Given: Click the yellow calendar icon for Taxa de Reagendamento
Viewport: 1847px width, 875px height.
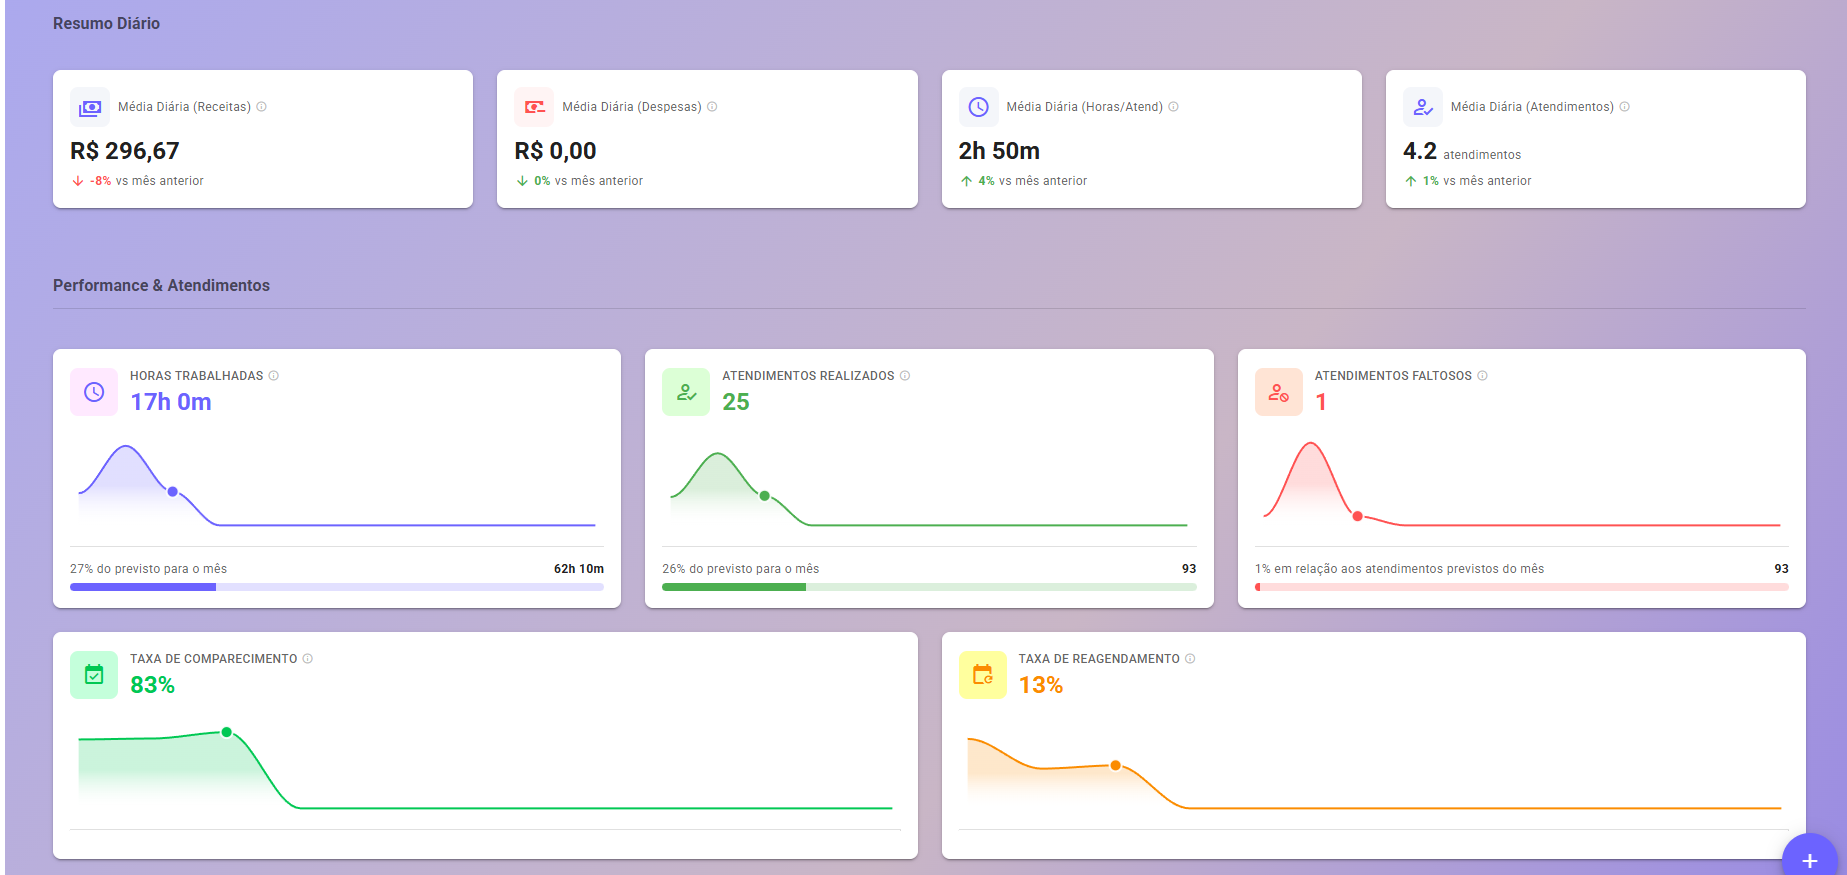Looking at the screenshot, I should 982,675.
